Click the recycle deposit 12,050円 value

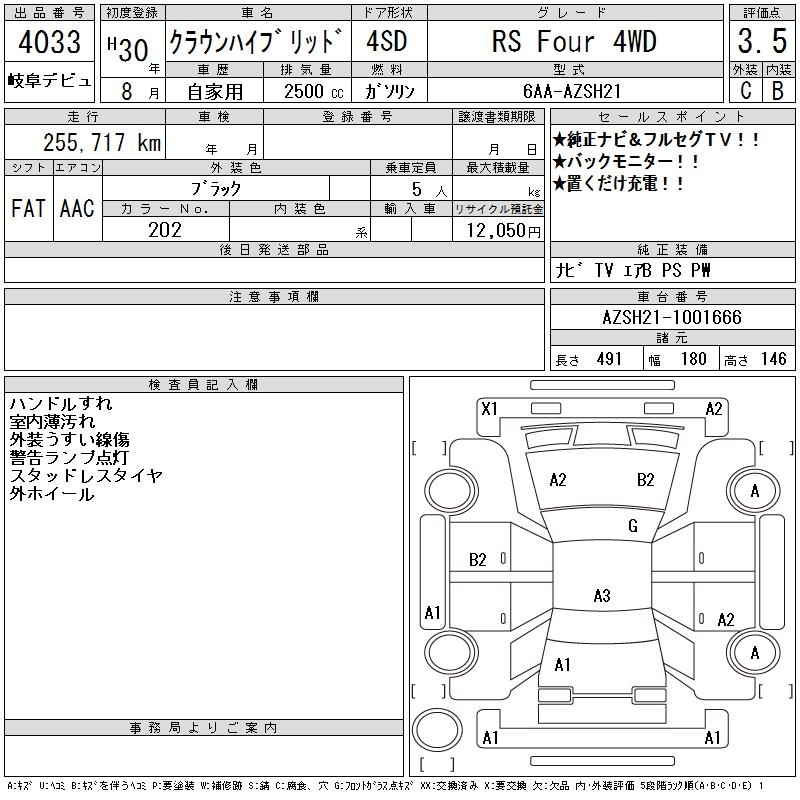click(498, 231)
